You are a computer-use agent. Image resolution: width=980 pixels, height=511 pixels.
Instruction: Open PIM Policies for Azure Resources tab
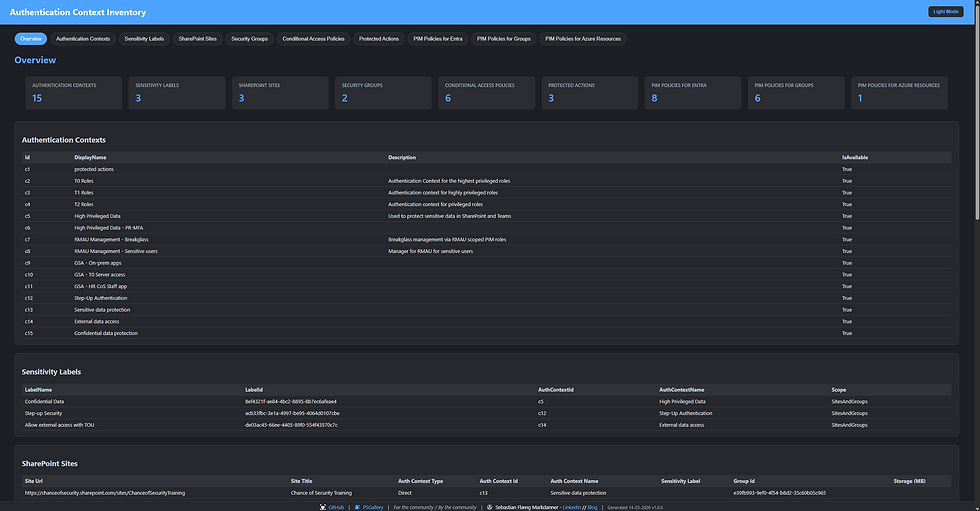(x=583, y=39)
